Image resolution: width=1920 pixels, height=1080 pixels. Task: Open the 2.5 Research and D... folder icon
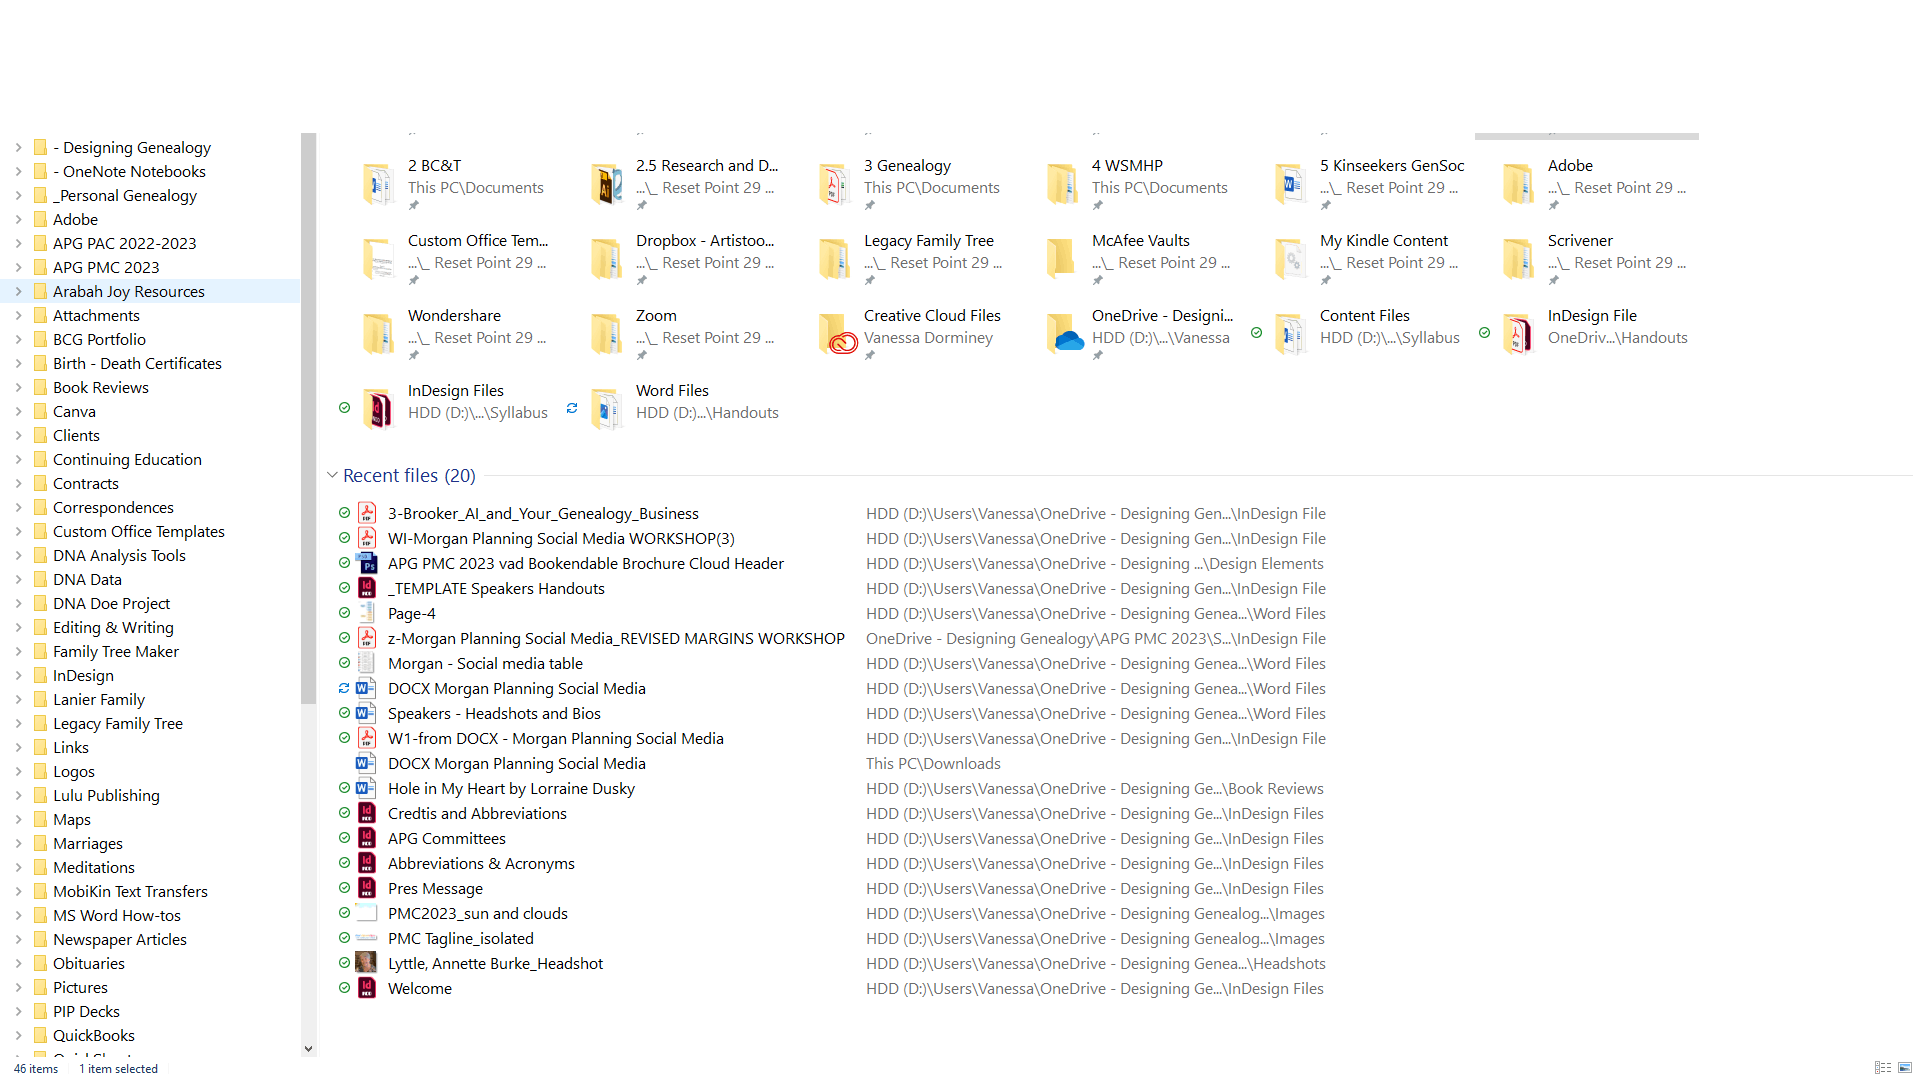(x=606, y=184)
